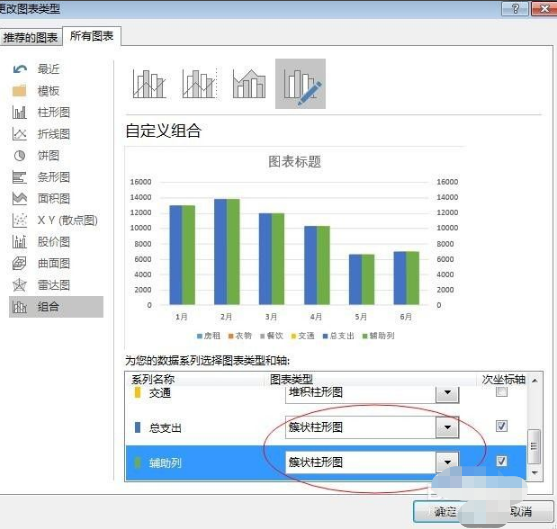557x529 pixels.
Task: Choose the 雷达图 radar chart category
Action: pyautogui.click(x=53, y=285)
